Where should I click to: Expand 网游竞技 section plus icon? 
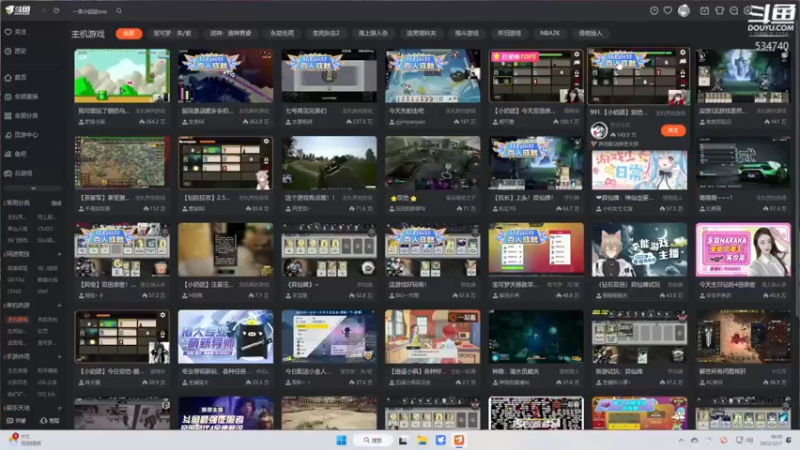tap(59, 254)
